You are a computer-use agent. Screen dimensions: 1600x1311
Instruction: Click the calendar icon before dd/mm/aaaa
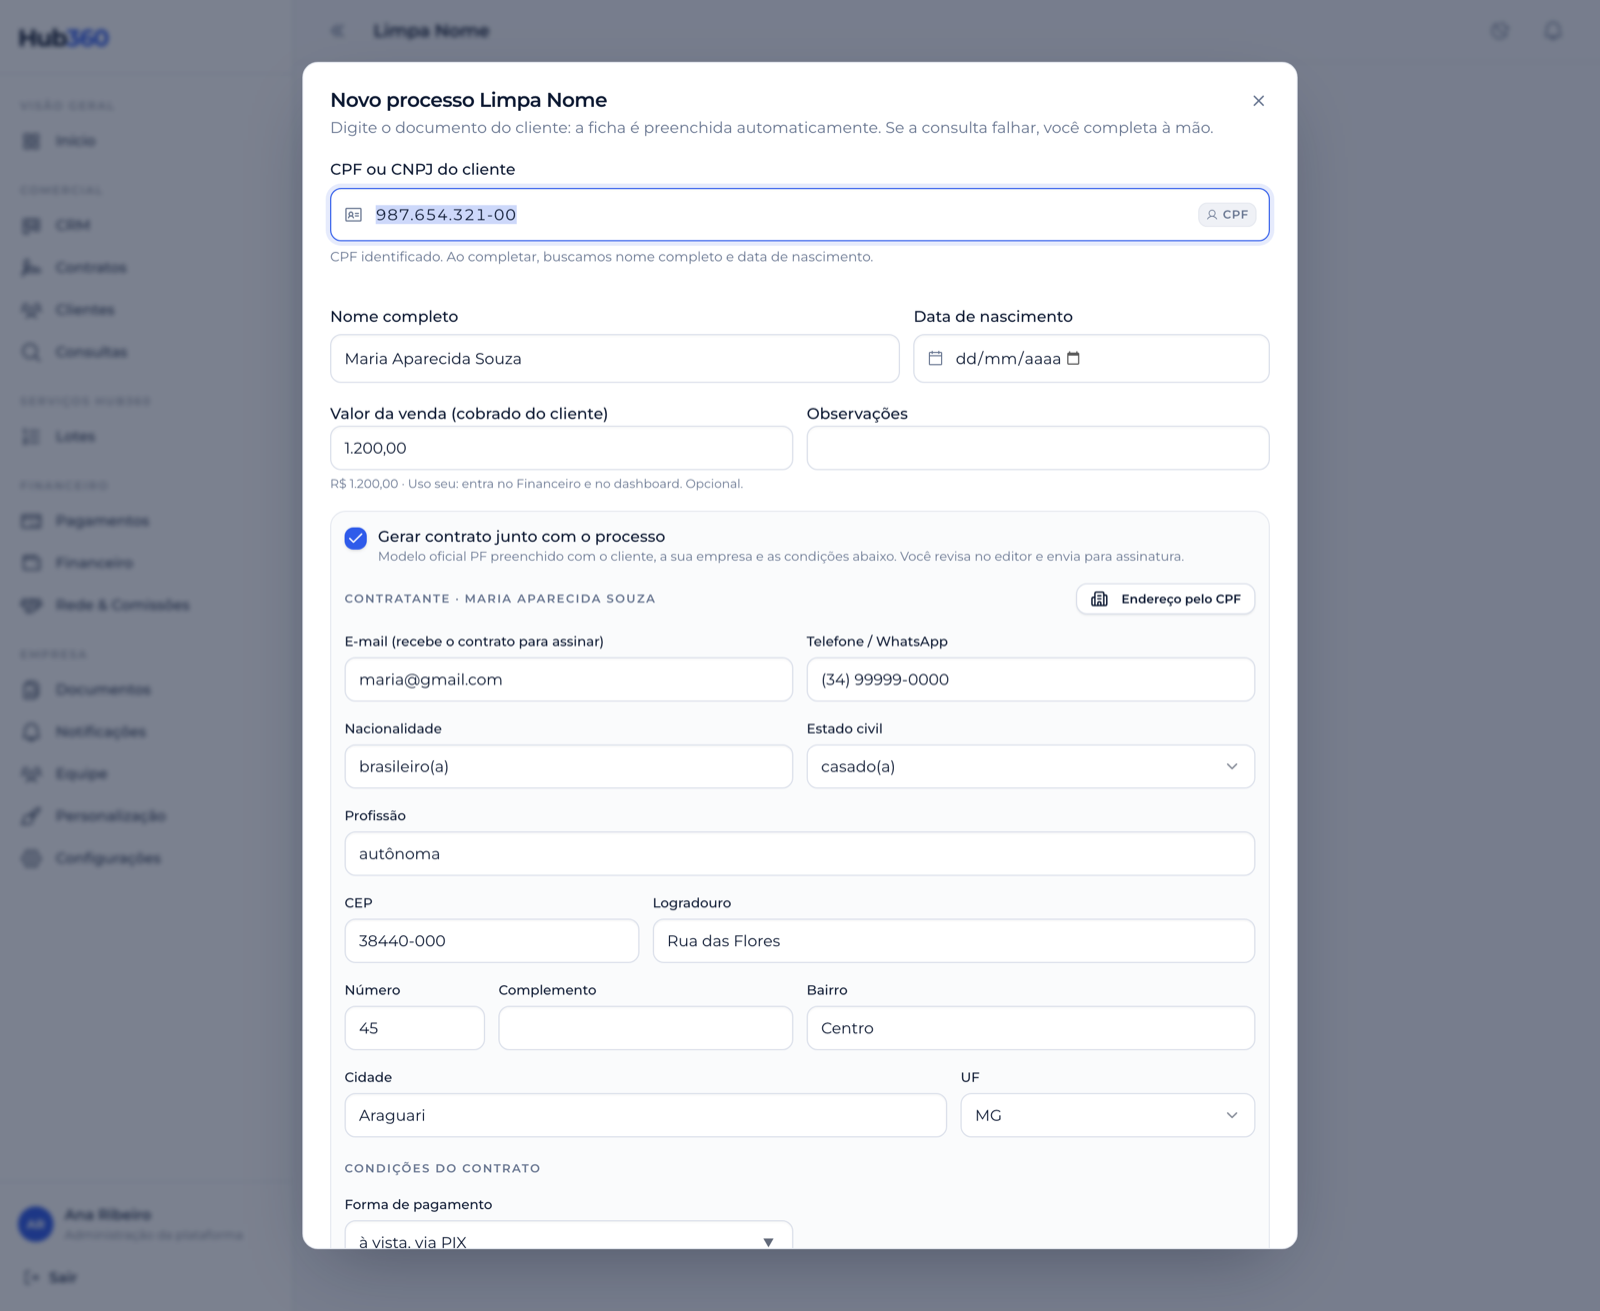pyautogui.click(x=936, y=358)
